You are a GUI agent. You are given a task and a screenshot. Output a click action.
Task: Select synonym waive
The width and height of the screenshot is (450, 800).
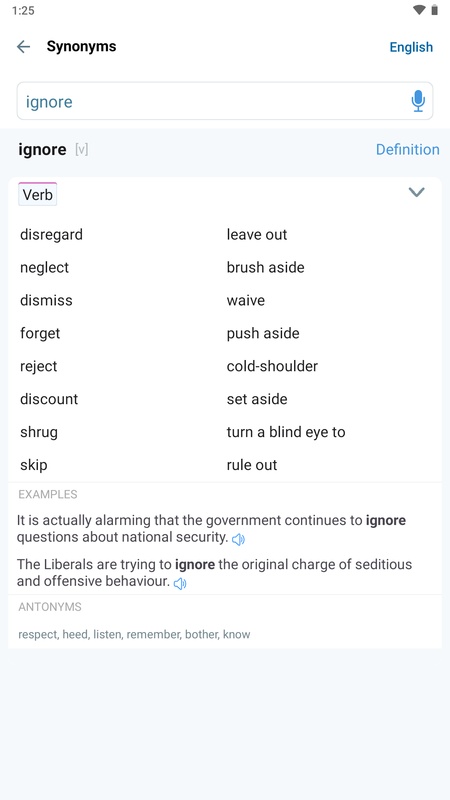(x=246, y=301)
